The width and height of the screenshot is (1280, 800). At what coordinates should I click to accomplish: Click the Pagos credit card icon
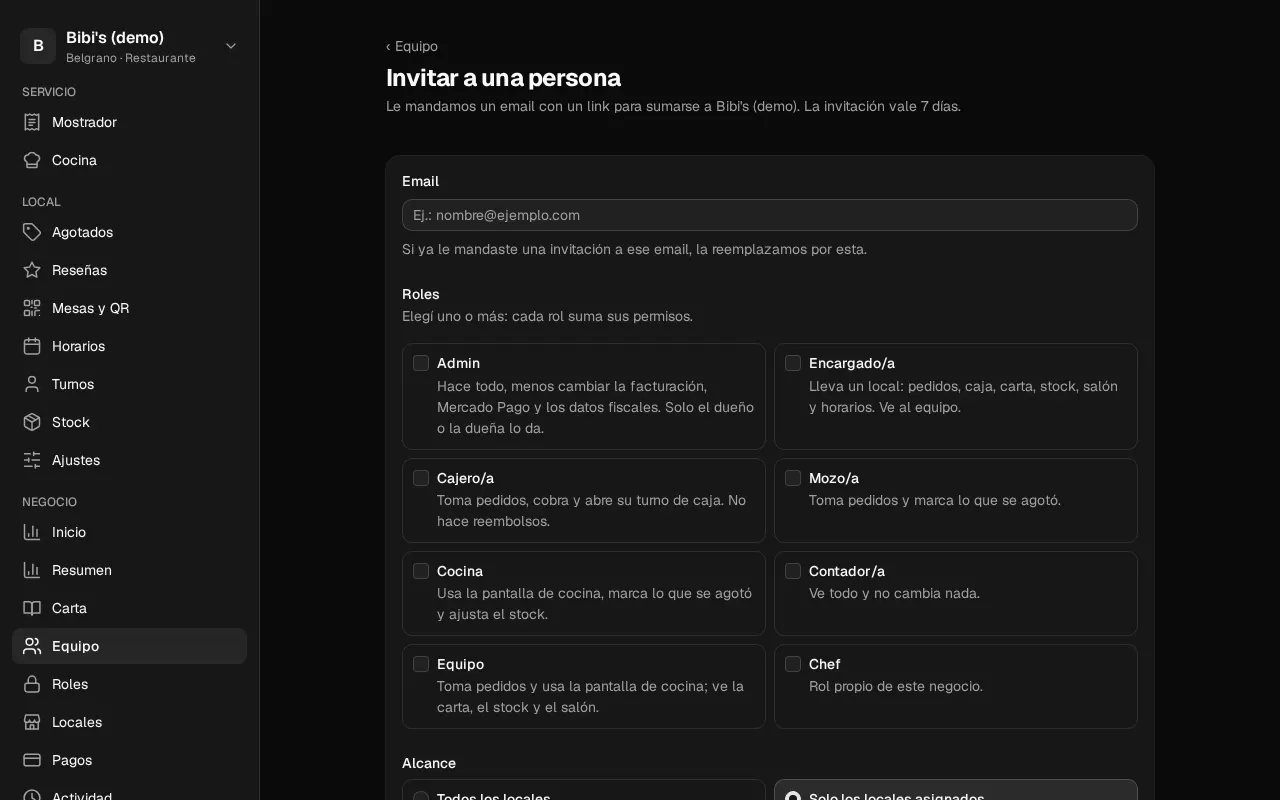(x=32, y=760)
